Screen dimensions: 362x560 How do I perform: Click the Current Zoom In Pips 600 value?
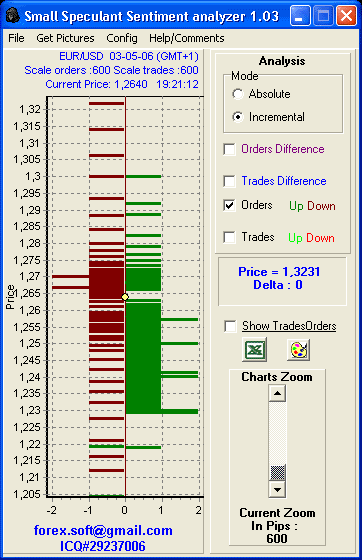point(277,539)
